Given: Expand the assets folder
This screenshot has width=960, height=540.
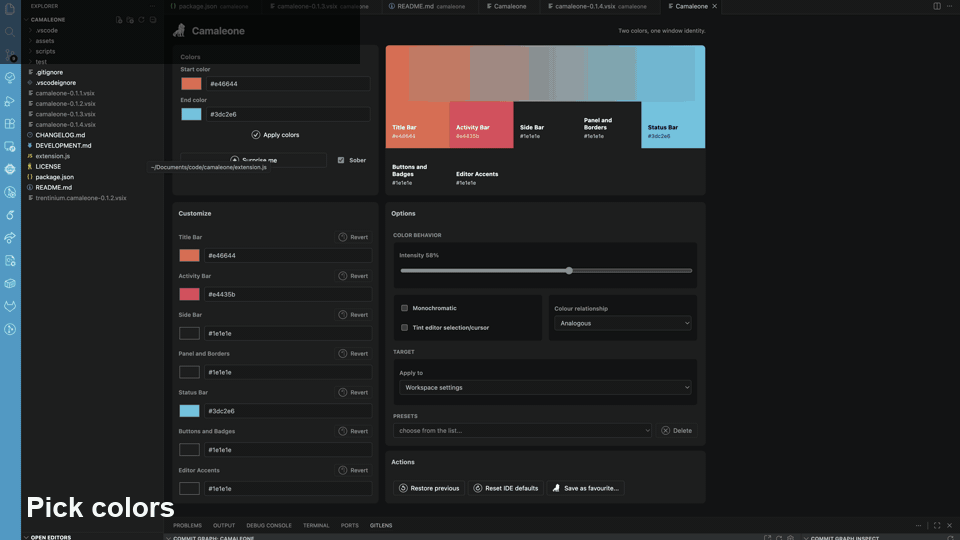Looking at the screenshot, I should coord(45,41).
